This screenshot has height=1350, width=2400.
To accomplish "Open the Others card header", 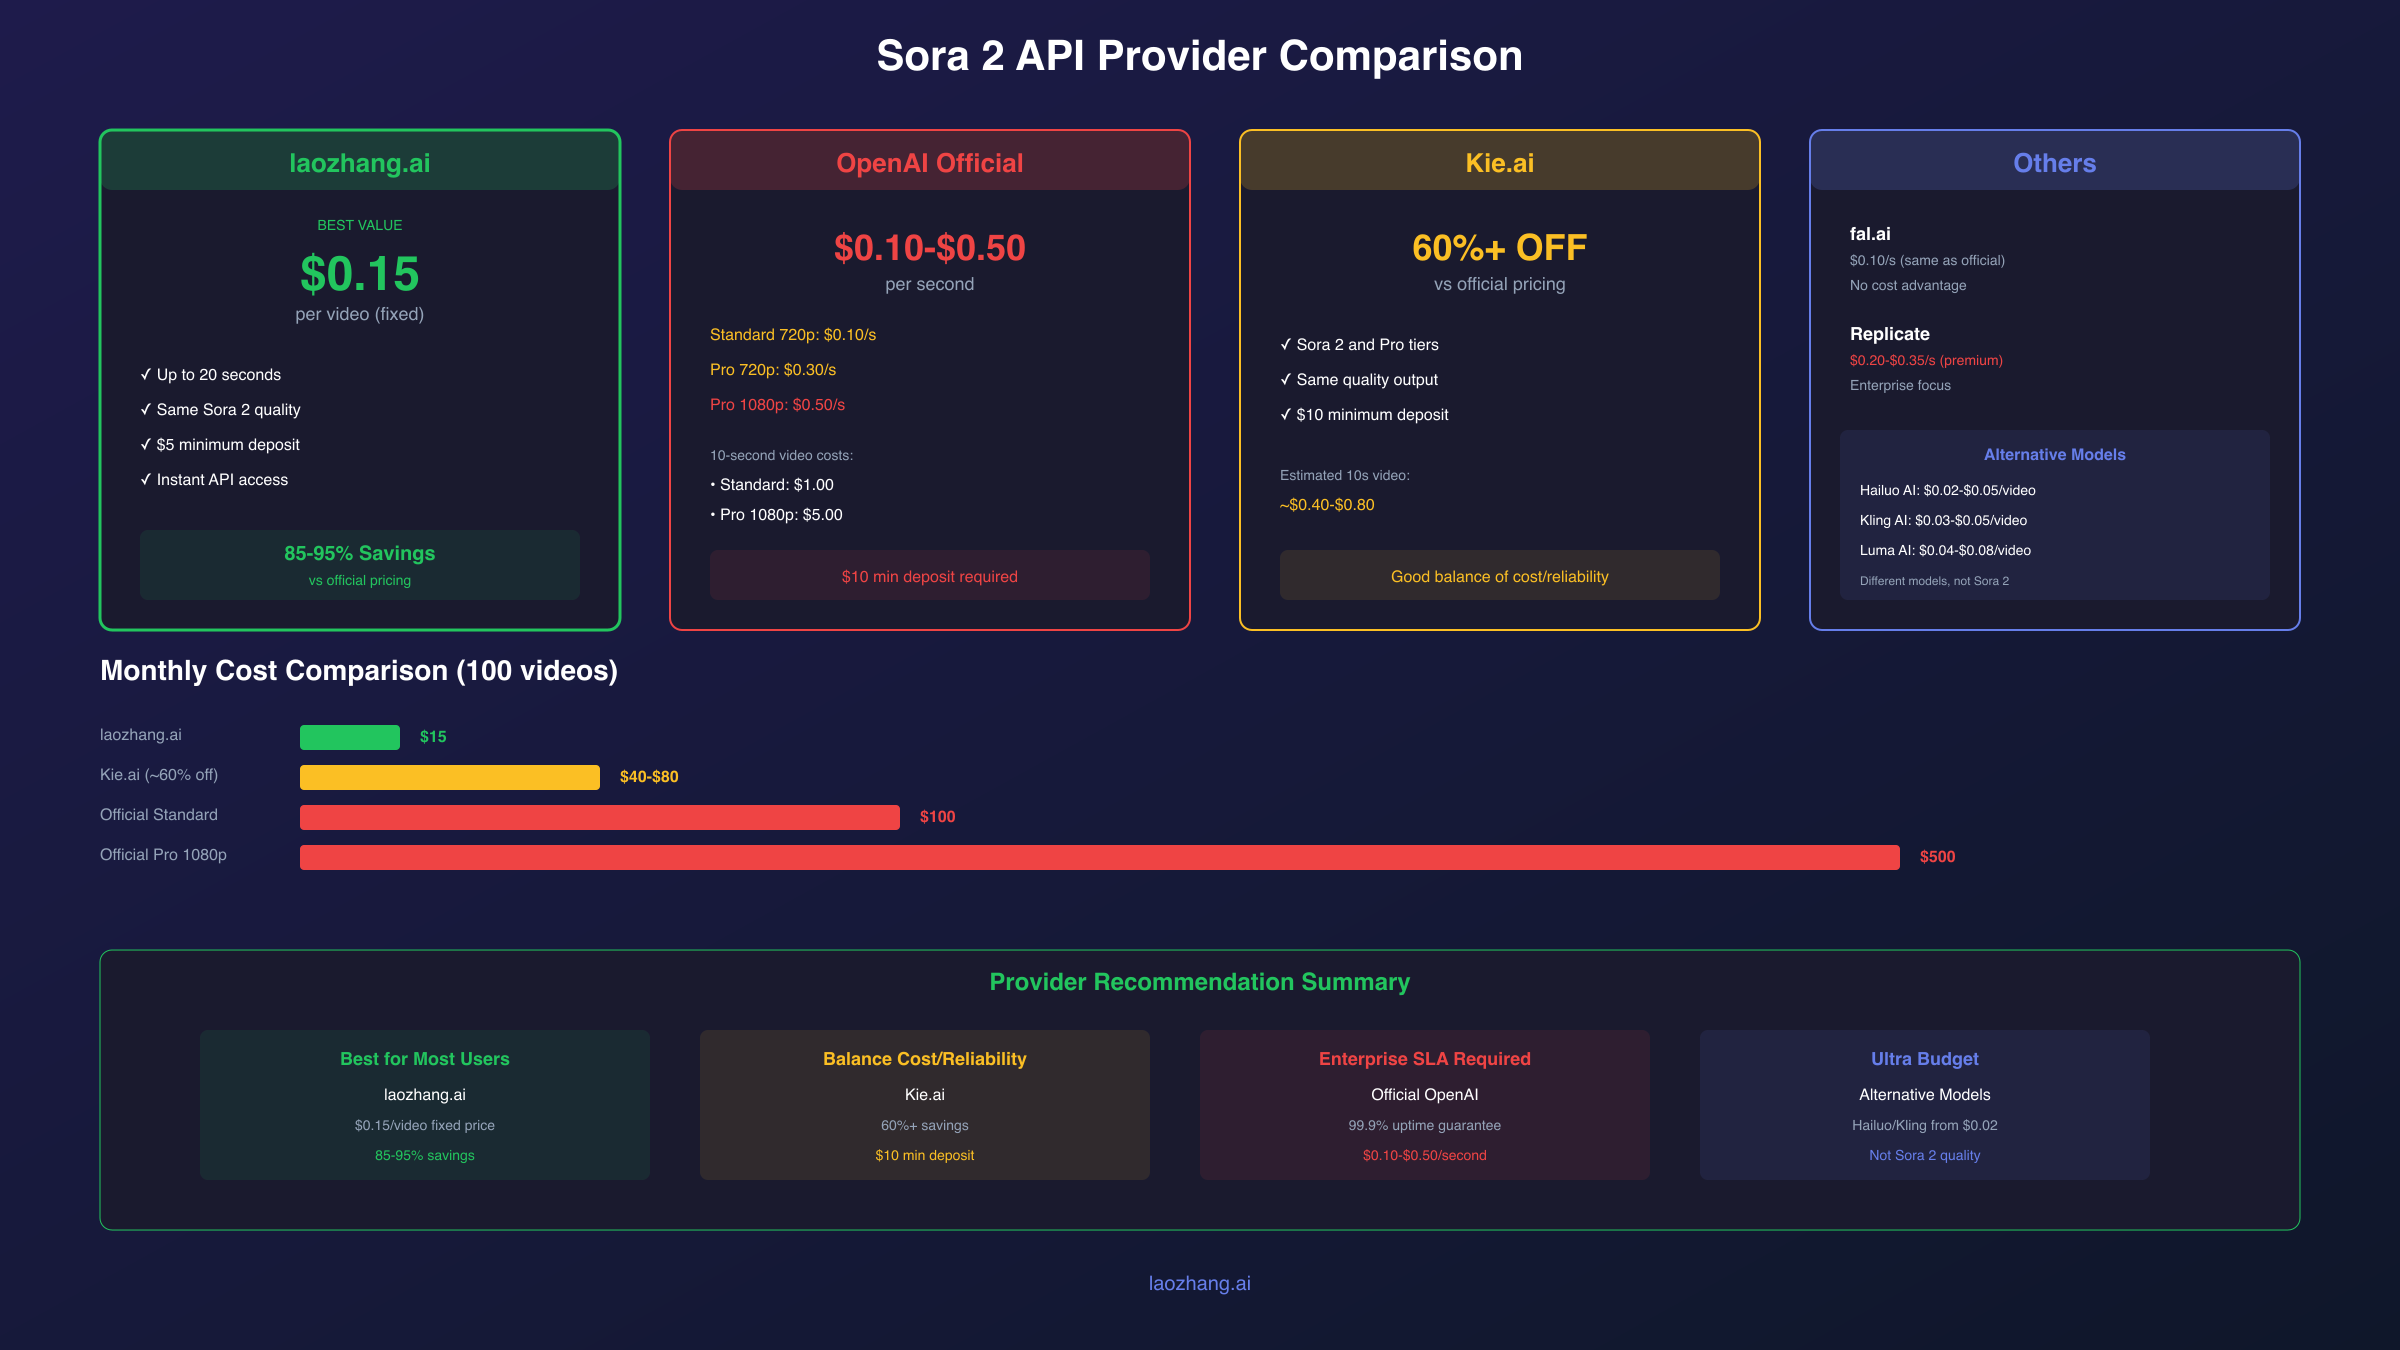I will [x=2054, y=163].
